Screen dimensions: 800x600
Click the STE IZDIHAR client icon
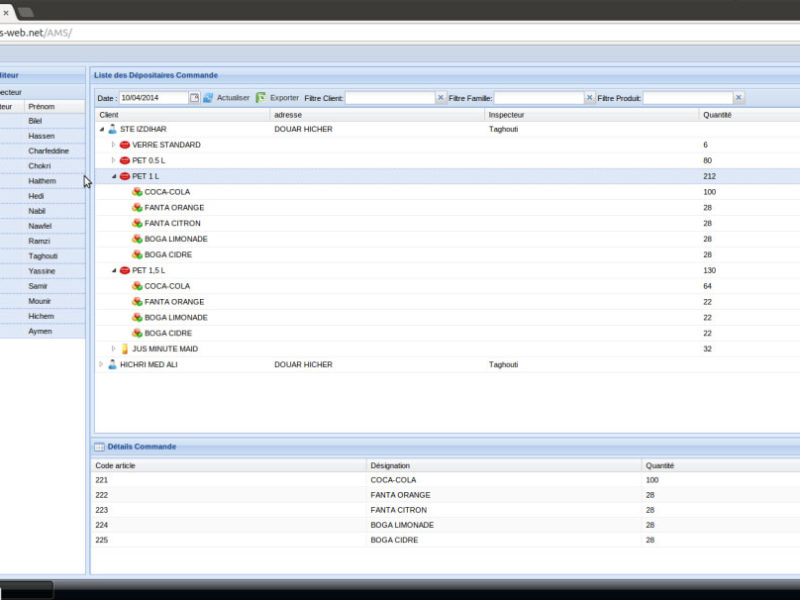click(x=113, y=129)
